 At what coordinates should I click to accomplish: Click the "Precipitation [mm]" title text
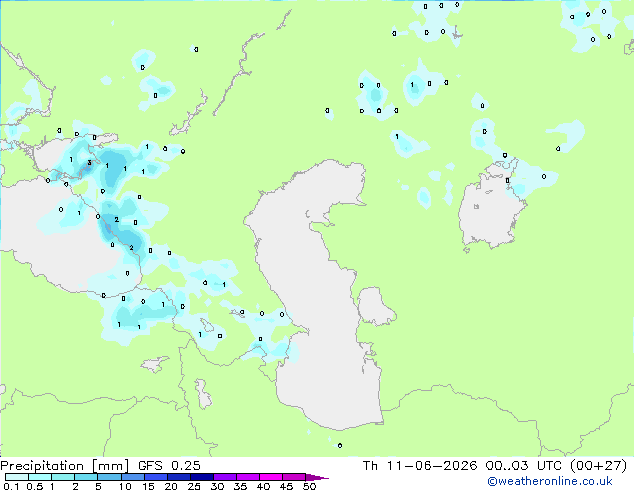coord(64,466)
